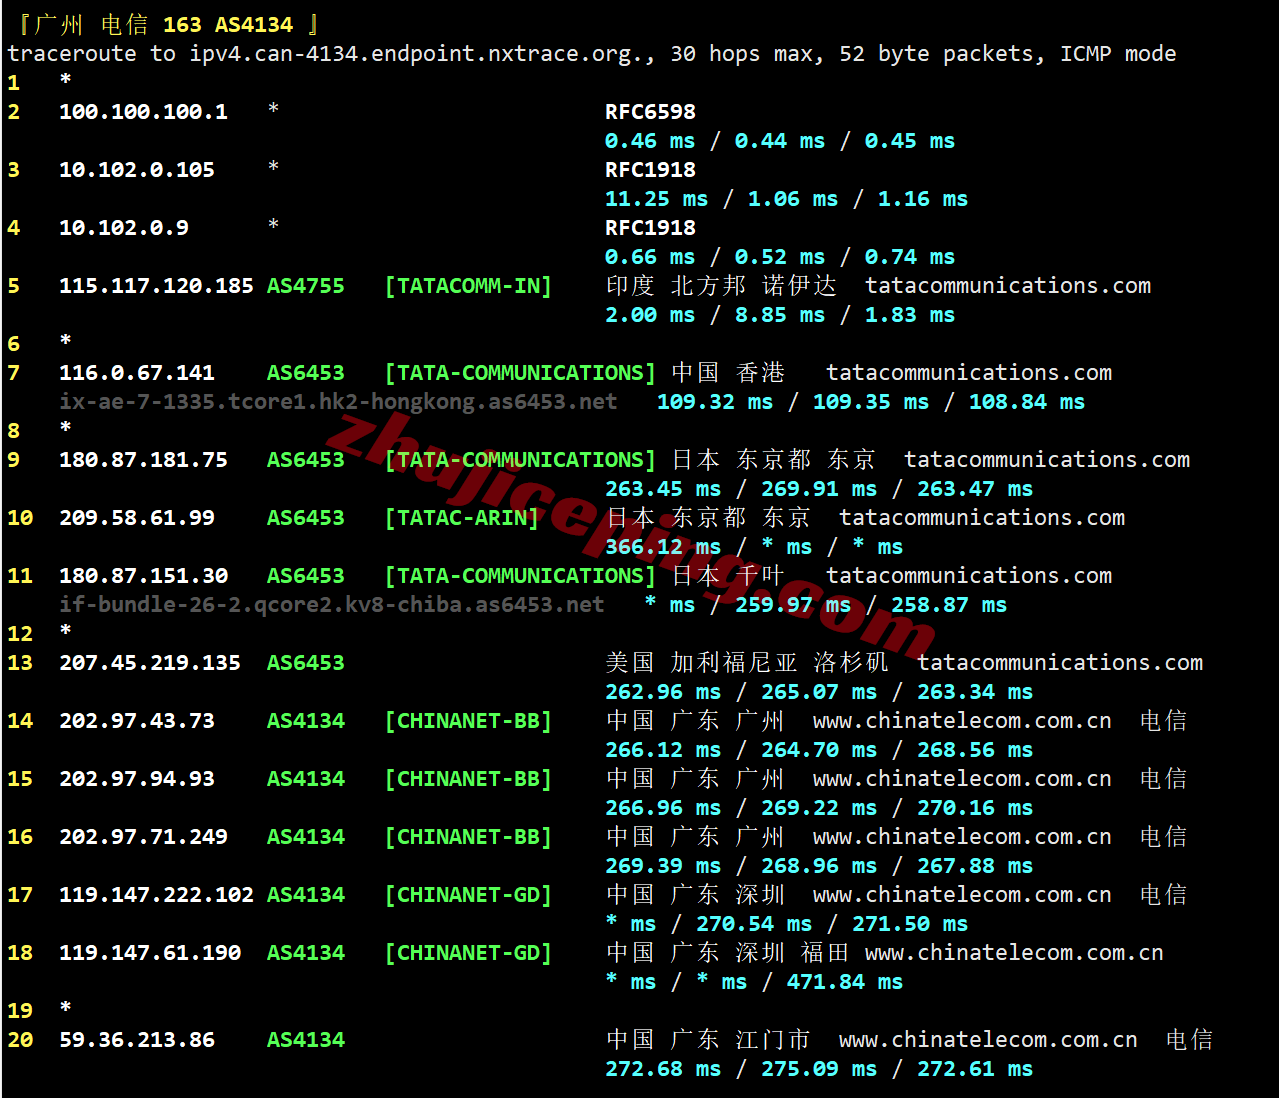Click [CHINANET-BB] on the hop 14 row
The height and width of the screenshot is (1098, 1279).
pyautogui.click(x=468, y=721)
